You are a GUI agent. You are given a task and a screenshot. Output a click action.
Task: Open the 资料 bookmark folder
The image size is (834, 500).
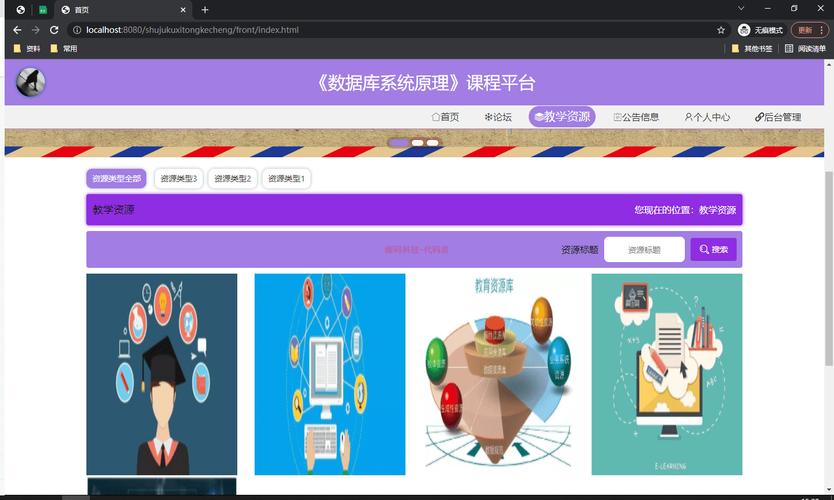[27, 48]
